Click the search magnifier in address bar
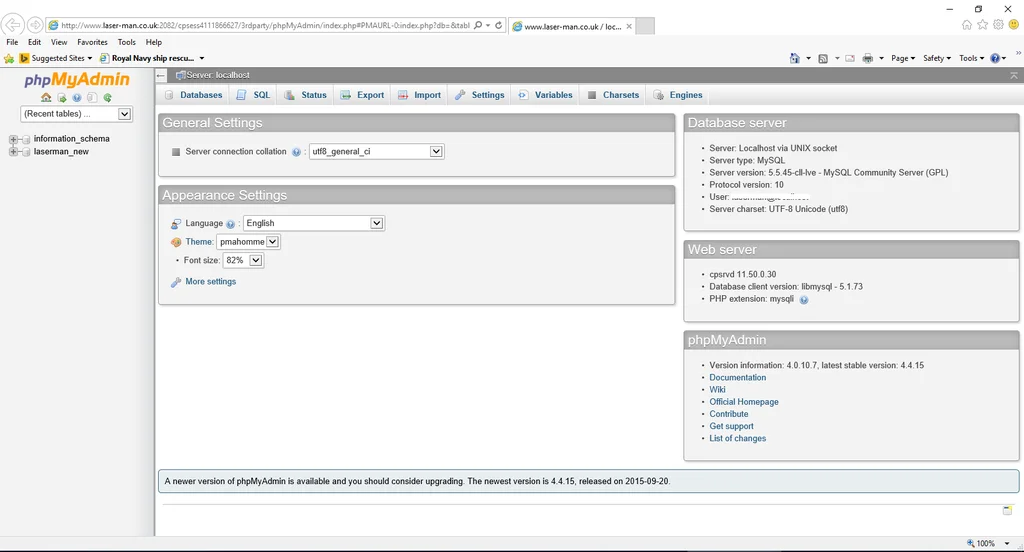Image resolution: width=1024 pixels, height=552 pixels. click(478, 25)
